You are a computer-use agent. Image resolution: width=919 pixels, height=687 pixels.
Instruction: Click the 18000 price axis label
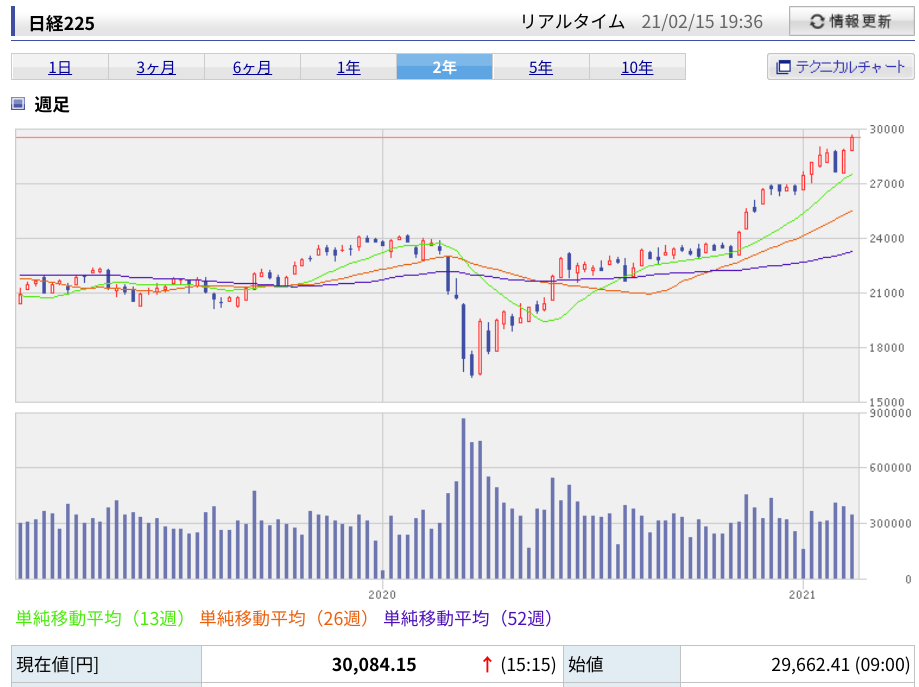[887, 348]
